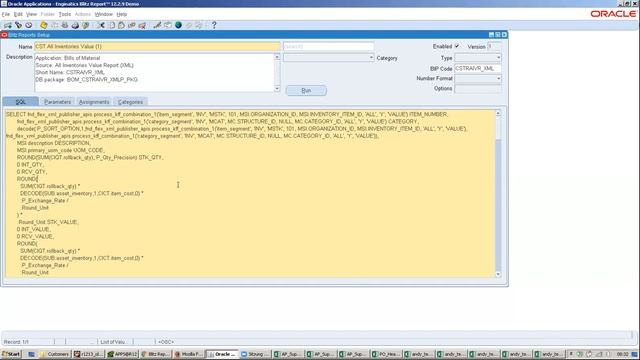Click the Switch Responsibilities toolbar icon
This screenshot has width=640, height=360.
click(64, 25)
